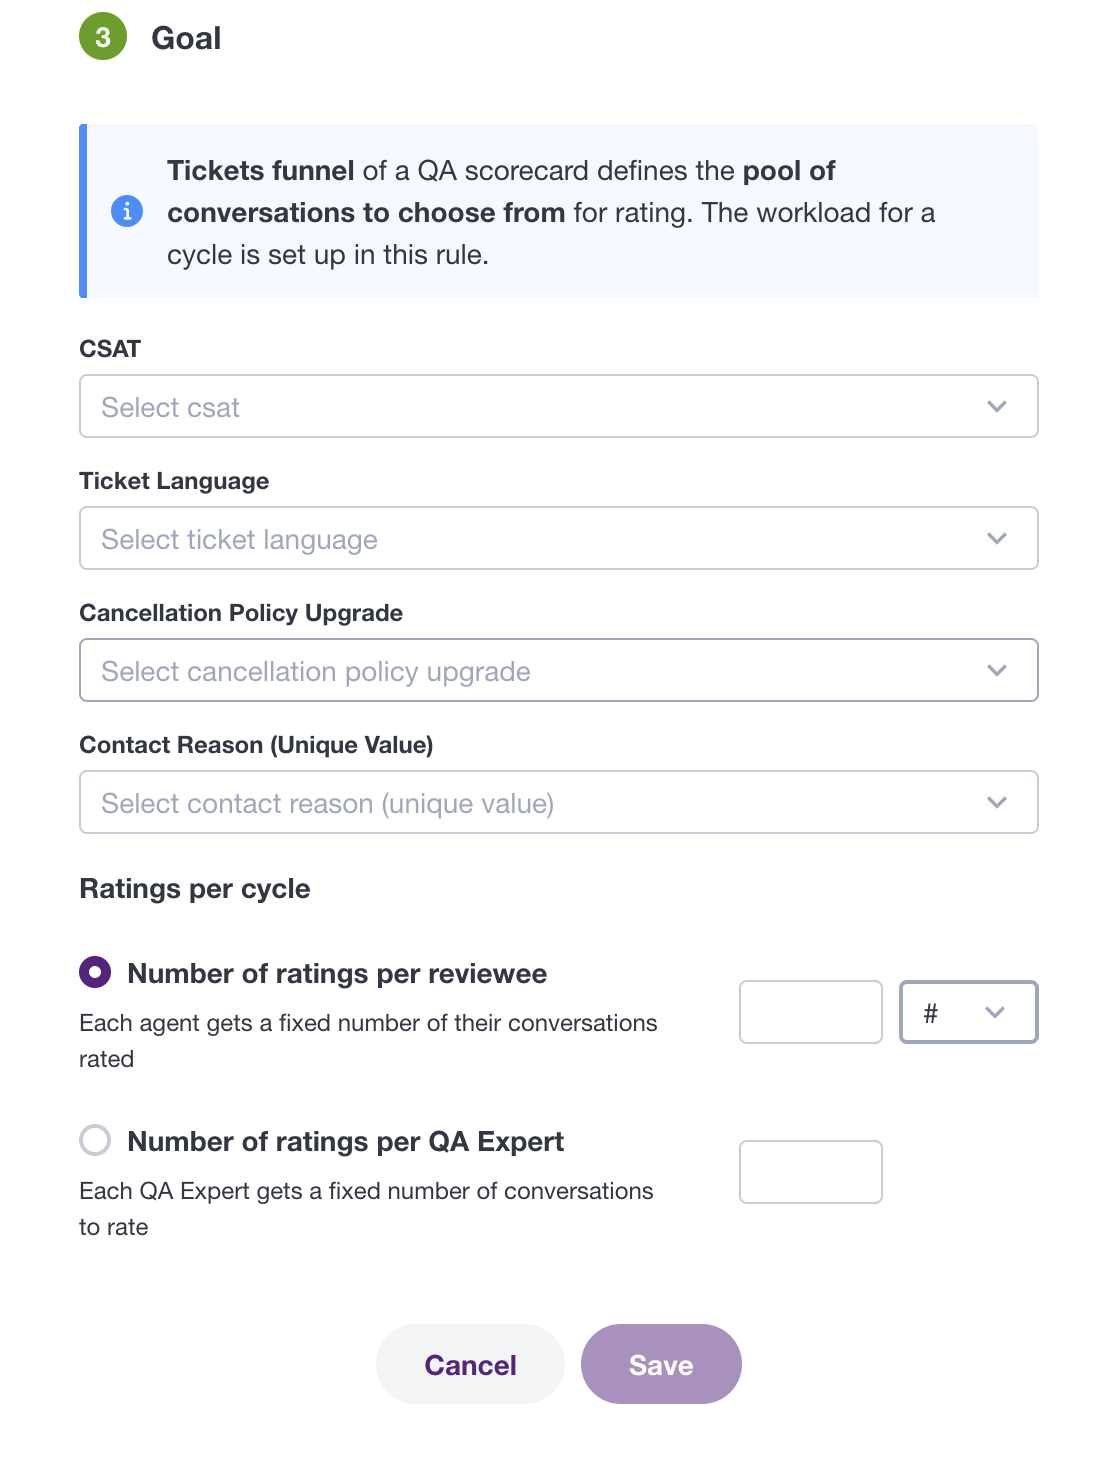The image size is (1114, 1474).
Task: Click the Goal section heading
Action: [186, 38]
